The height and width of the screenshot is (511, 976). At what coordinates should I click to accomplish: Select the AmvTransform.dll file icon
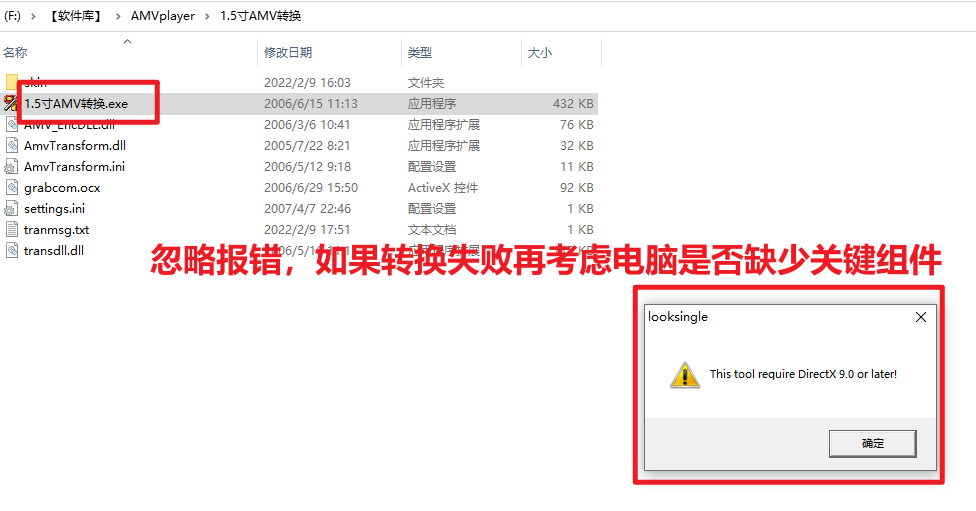coord(12,146)
